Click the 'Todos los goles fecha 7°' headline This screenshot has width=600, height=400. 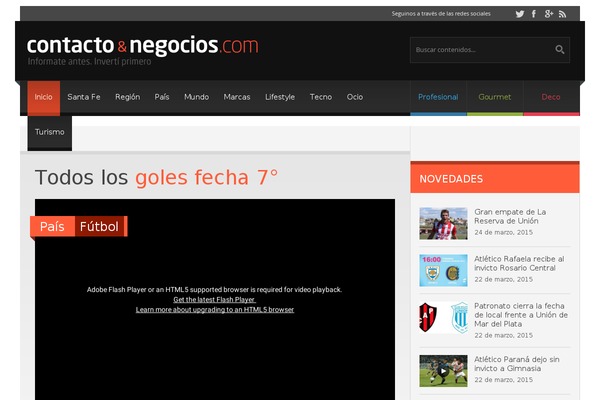click(x=156, y=178)
